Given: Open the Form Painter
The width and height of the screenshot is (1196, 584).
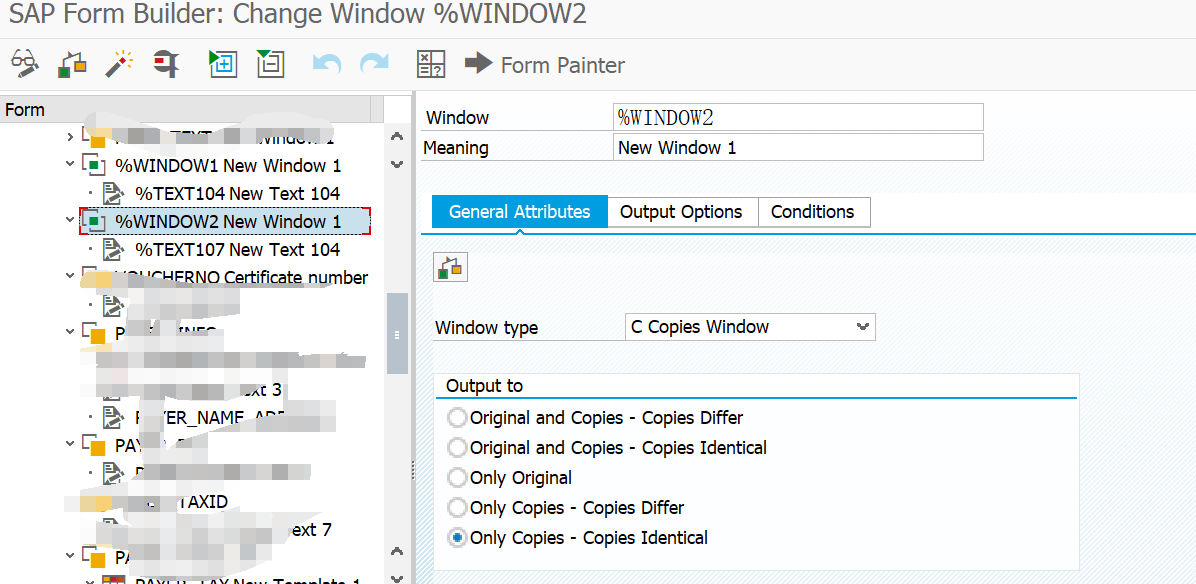Looking at the screenshot, I should click(545, 65).
